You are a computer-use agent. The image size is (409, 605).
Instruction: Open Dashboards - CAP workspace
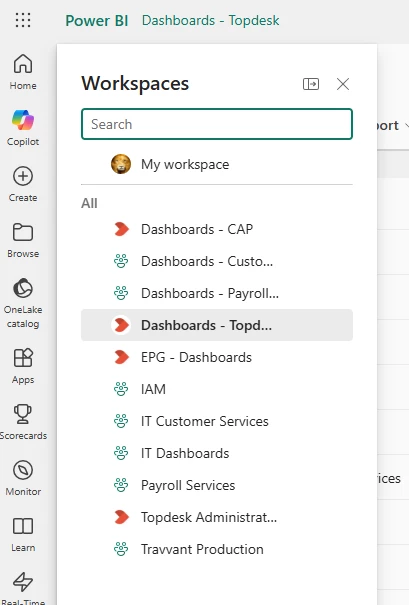(x=217, y=229)
